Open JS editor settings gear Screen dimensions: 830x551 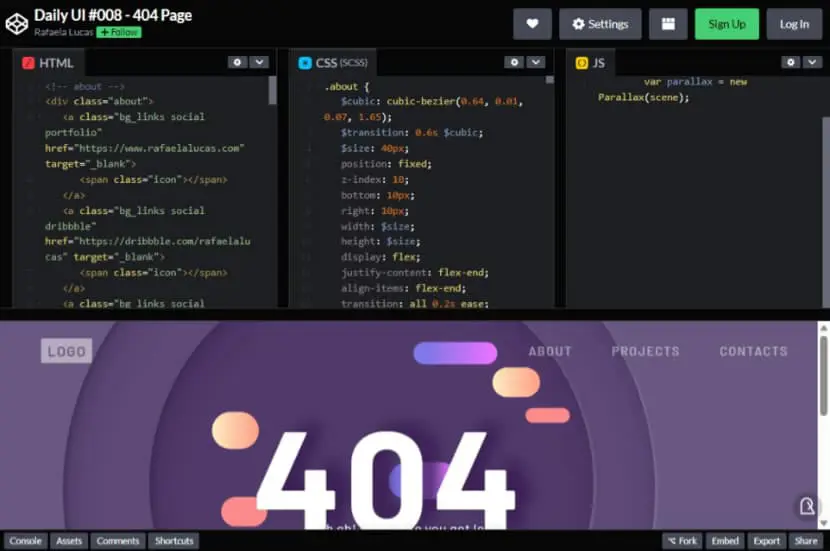click(790, 62)
